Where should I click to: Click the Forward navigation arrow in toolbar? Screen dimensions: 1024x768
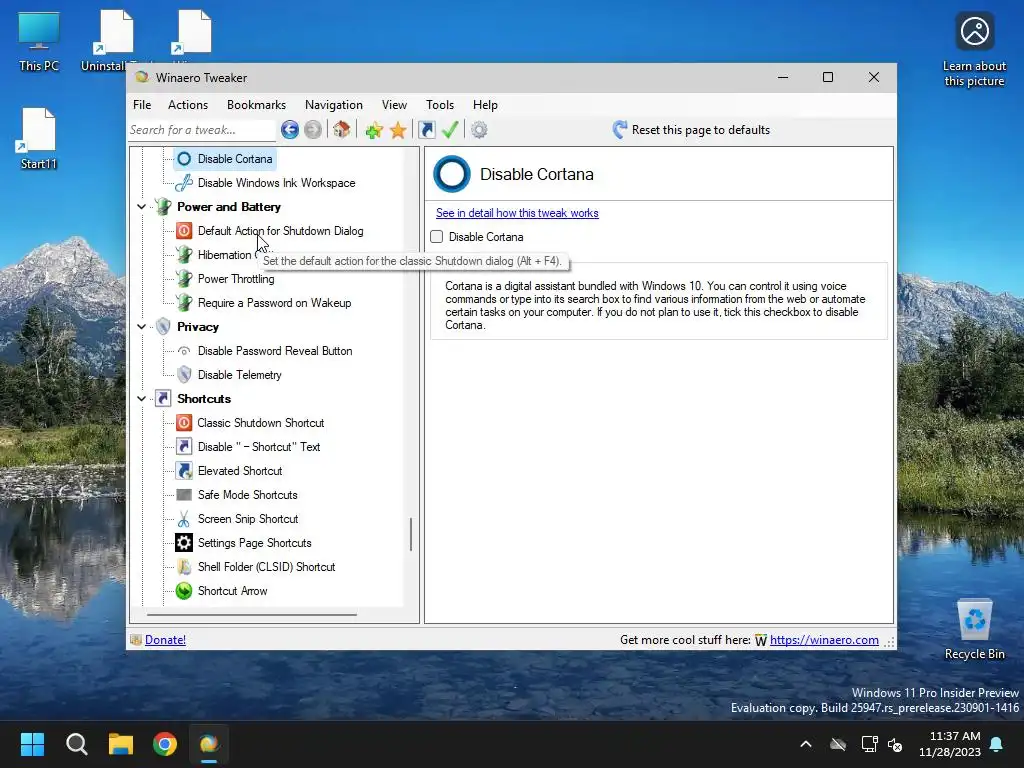coord(313,130)
